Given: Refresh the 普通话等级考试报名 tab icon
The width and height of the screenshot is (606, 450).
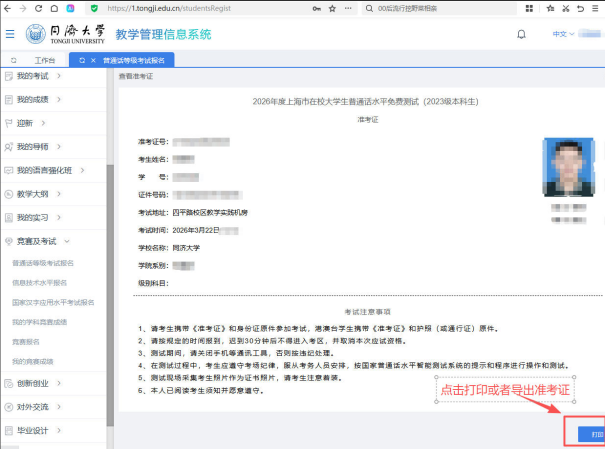Looking at the screenshot, I should pos(82,60).
